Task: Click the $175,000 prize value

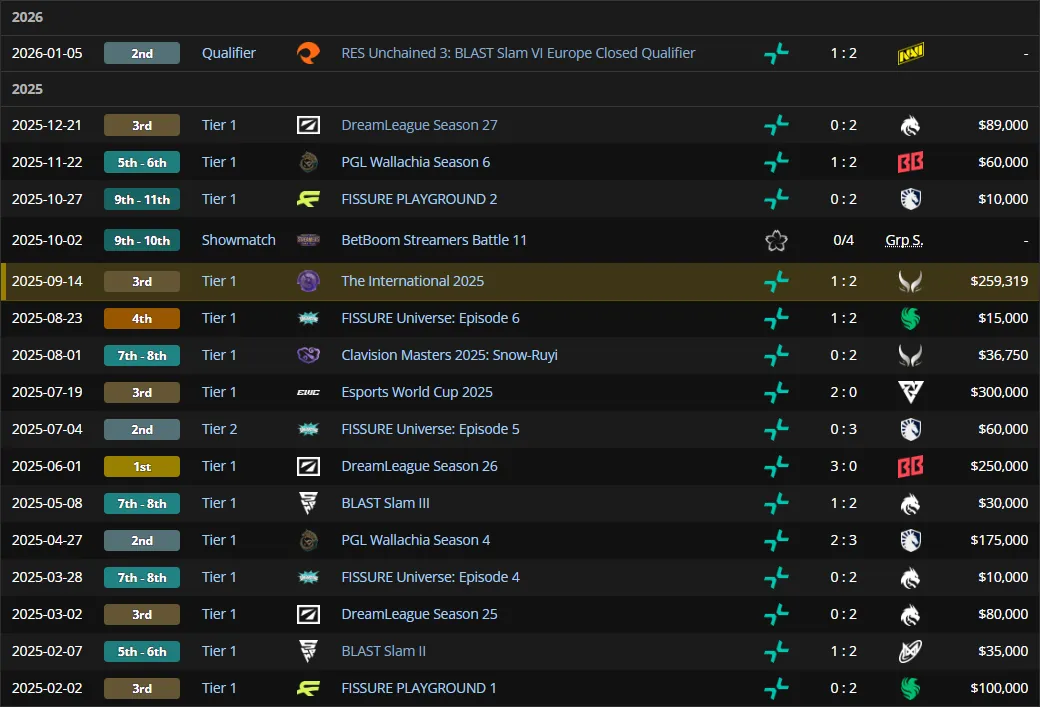Action: [x=999, y=541]
